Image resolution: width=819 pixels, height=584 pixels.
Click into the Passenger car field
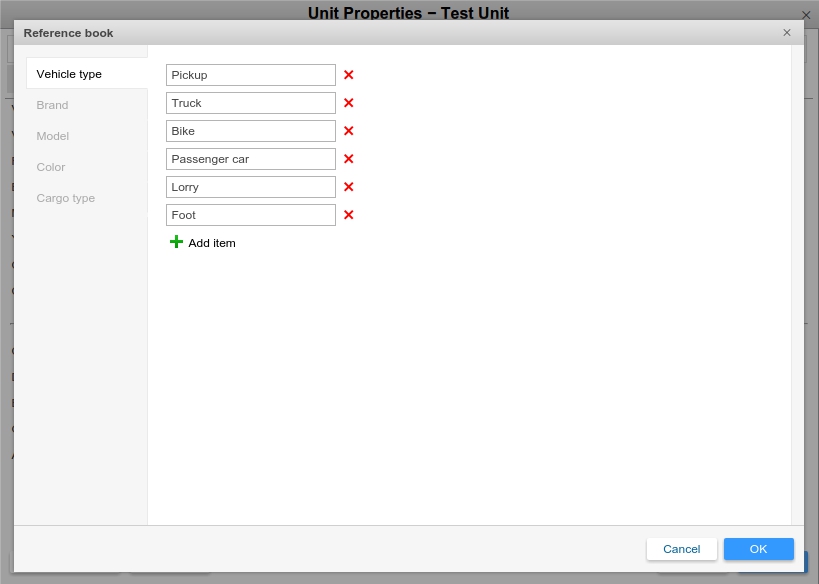250,159
